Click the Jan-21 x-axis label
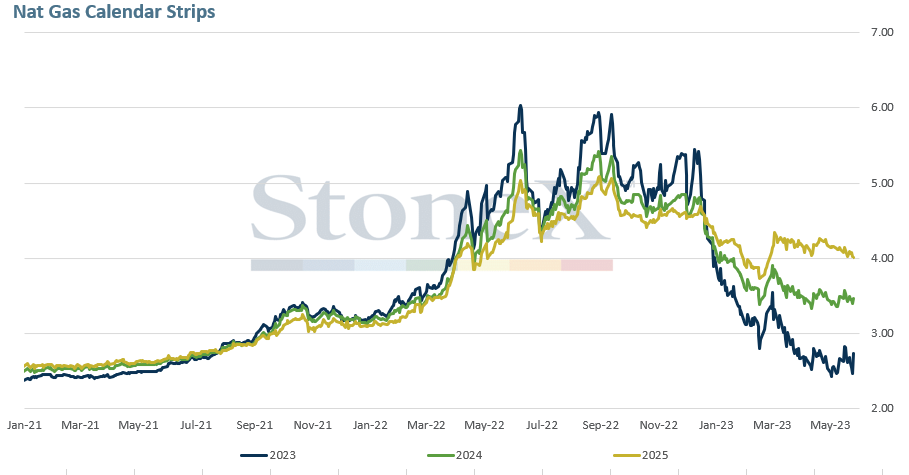The image size is (909, 475). (24, 425)
